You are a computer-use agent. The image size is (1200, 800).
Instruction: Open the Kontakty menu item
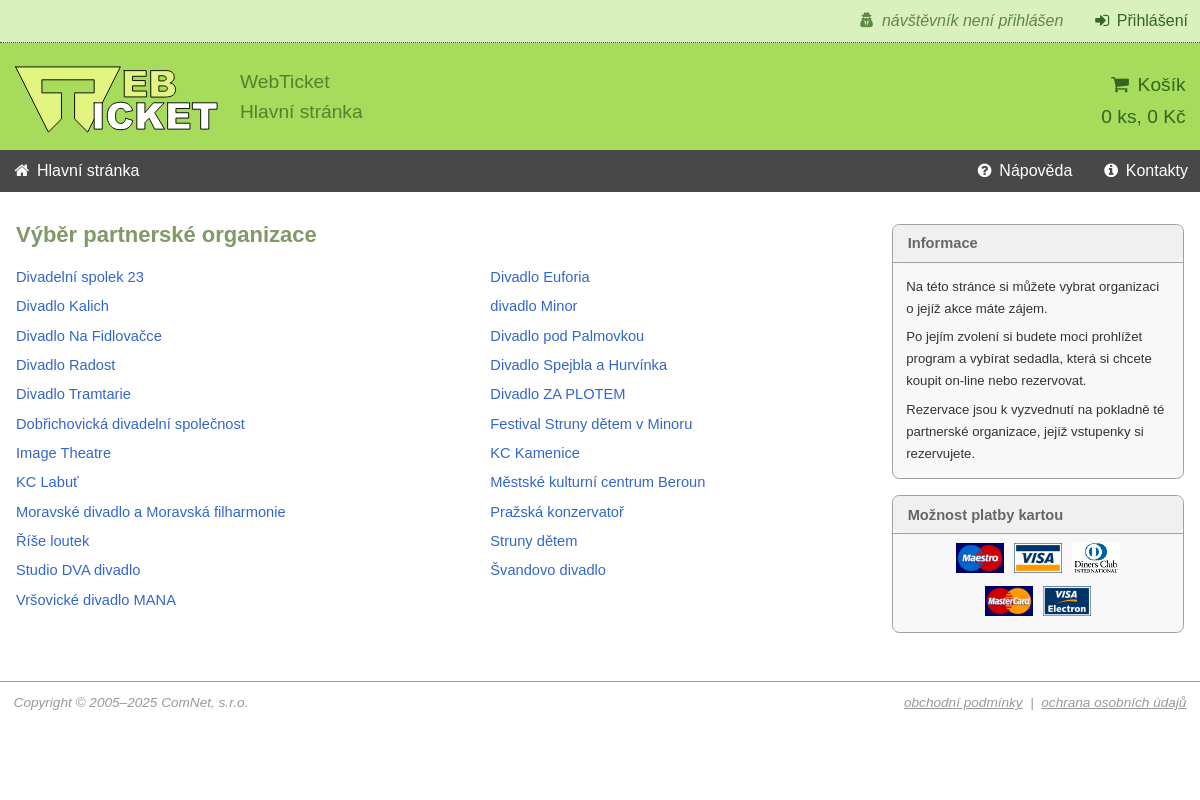click(x=1156, y=170)
